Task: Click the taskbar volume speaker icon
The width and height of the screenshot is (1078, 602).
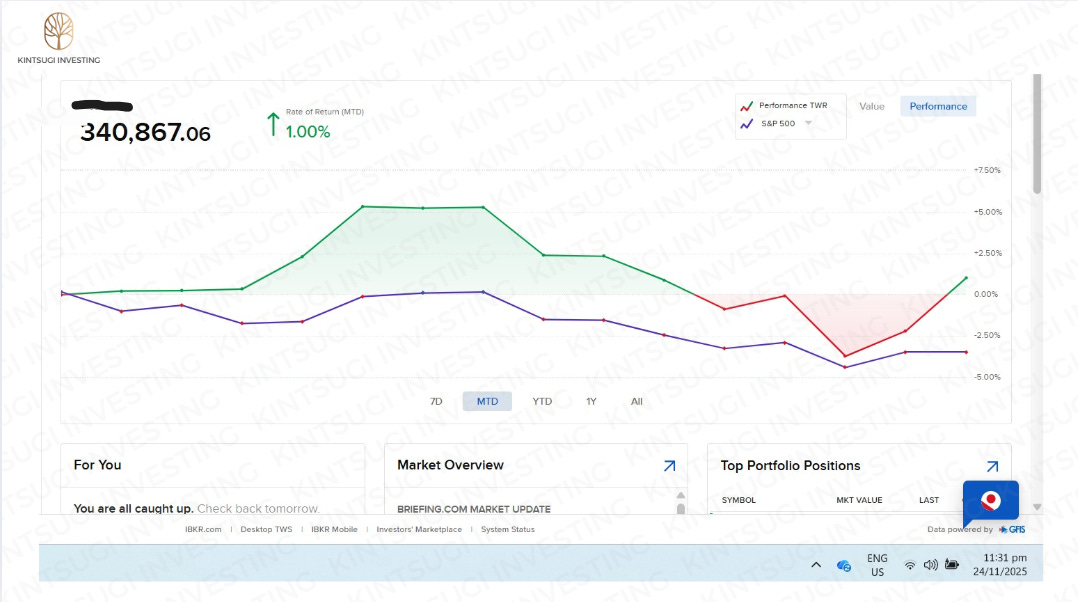Action: (x=930, y=565)
